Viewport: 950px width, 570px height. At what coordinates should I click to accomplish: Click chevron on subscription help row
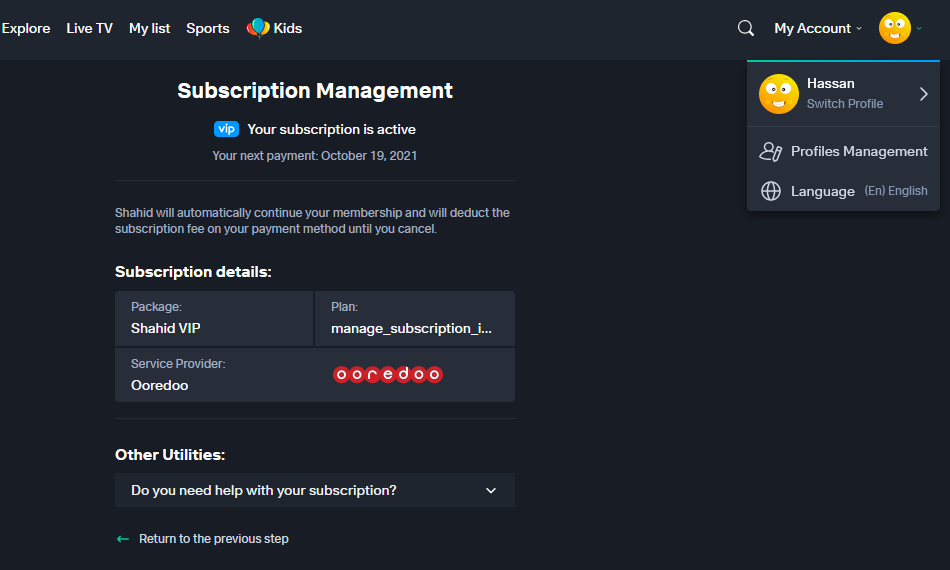[x=491, y=491]
